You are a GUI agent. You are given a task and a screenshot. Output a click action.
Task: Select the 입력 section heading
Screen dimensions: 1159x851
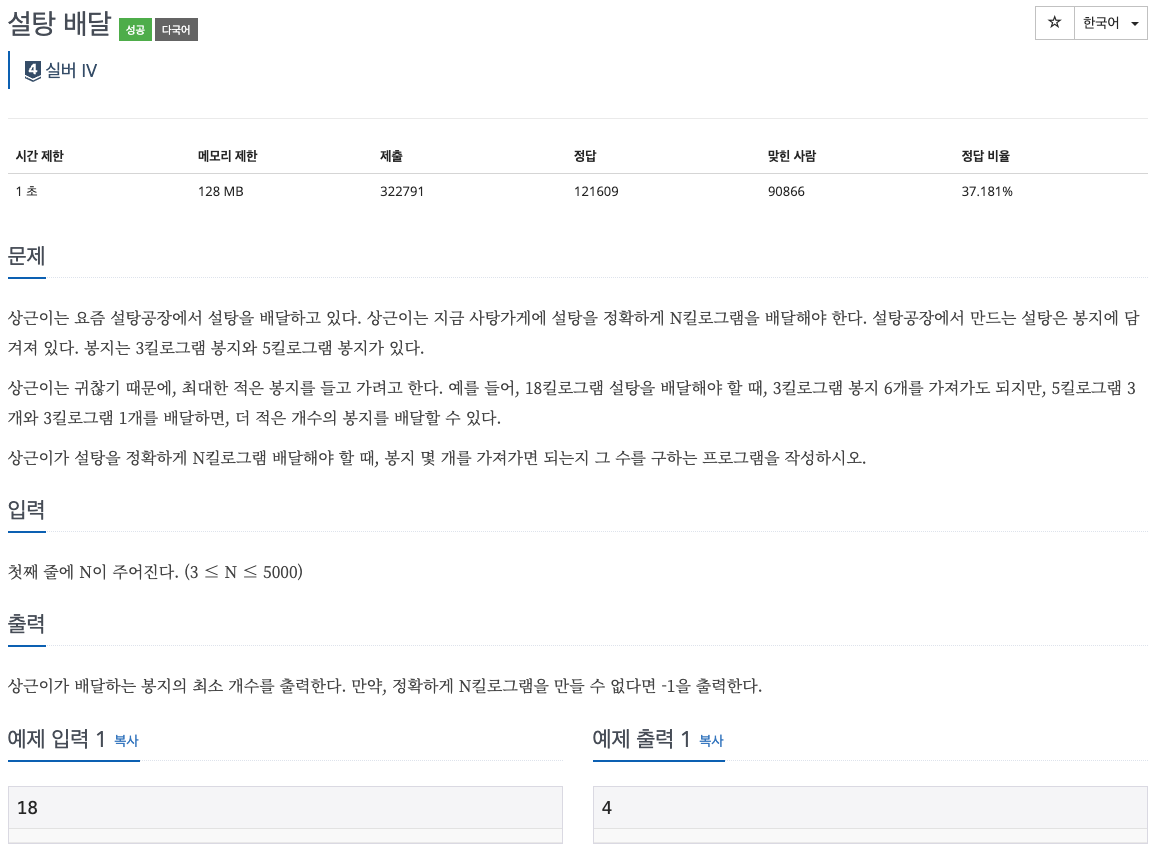coord(26,510)
